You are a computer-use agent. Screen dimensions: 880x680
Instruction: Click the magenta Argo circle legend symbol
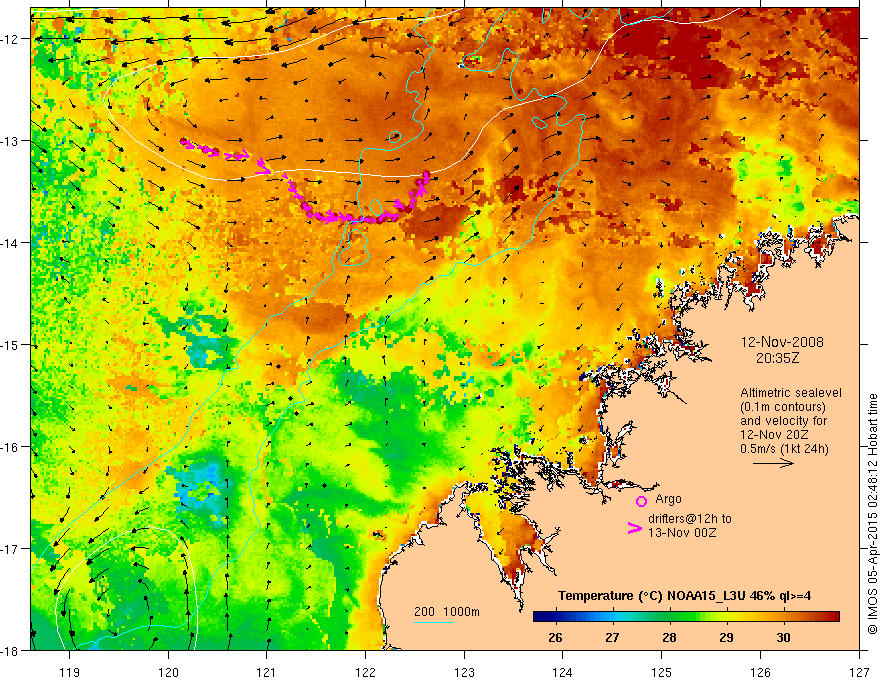point(641,501)
